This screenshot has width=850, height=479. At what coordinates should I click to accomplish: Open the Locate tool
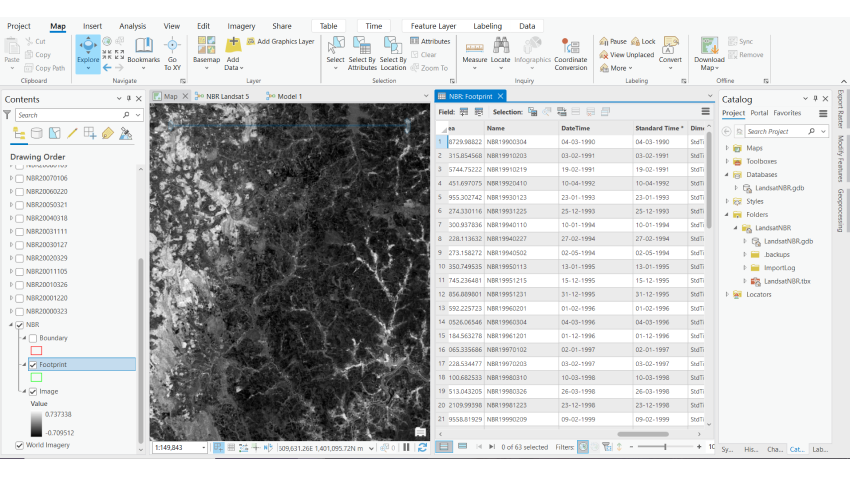click(500, 54)
